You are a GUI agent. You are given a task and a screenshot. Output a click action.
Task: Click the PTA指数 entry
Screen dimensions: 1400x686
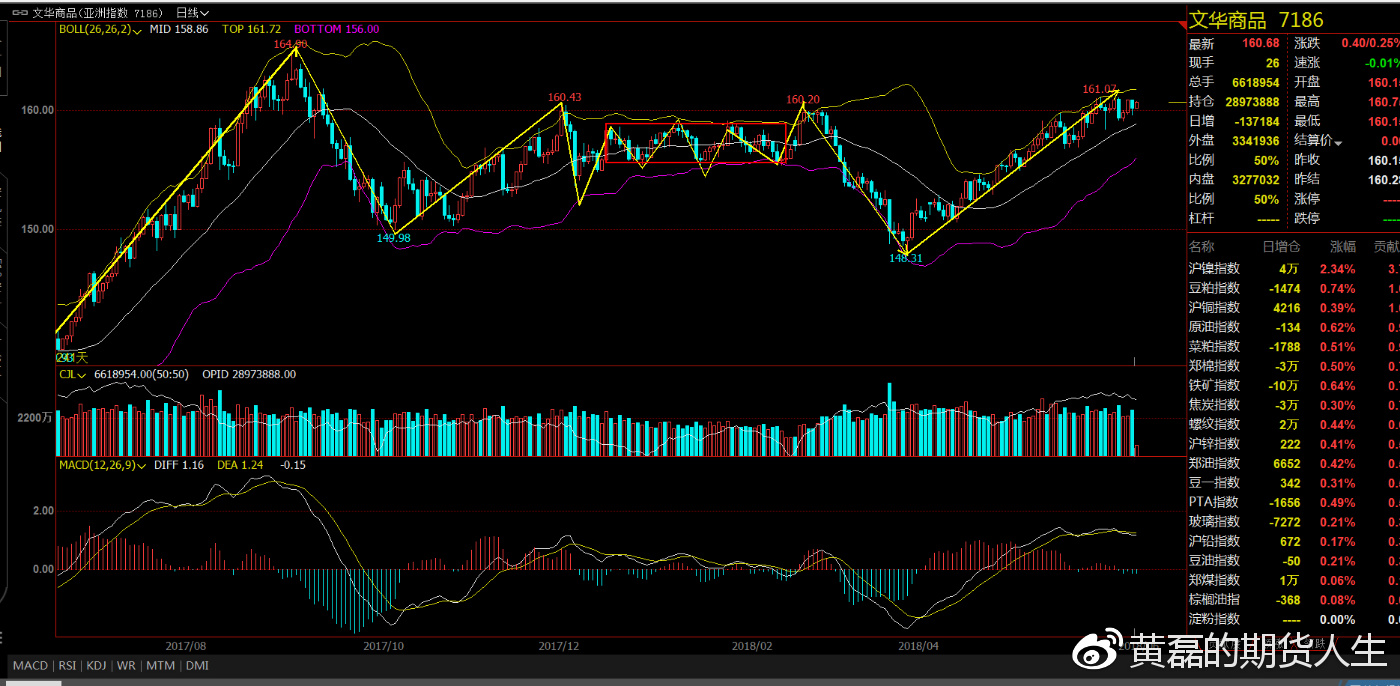tap(1294, 502)
